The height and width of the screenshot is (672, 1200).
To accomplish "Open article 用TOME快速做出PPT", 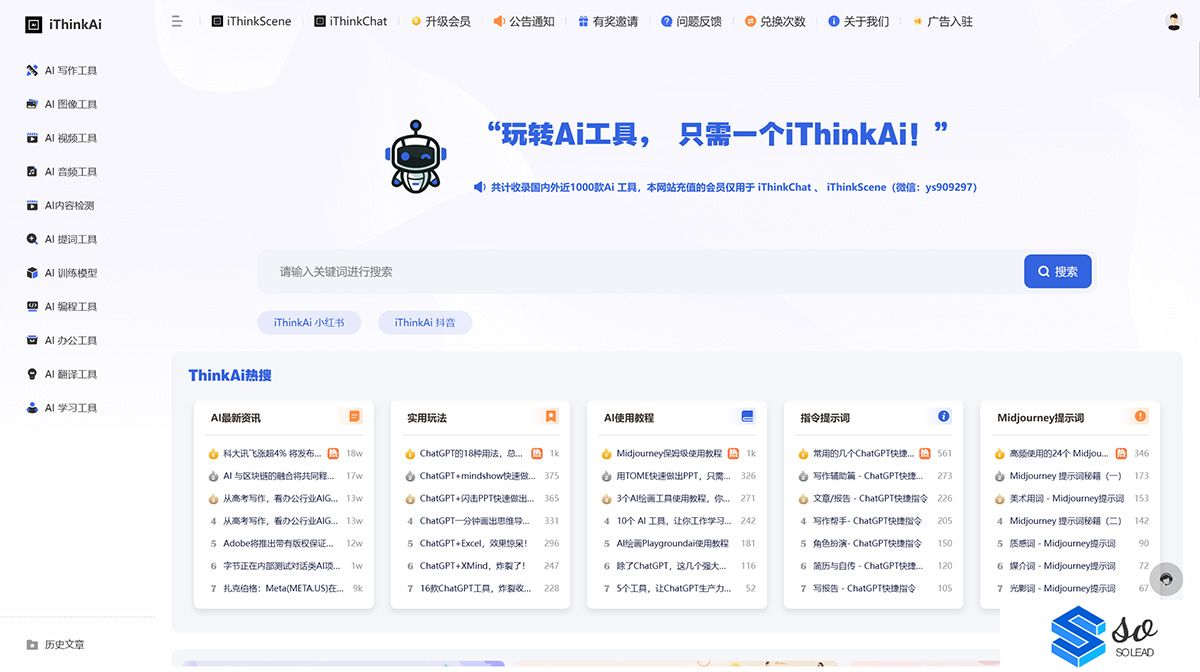I will (x=673, y=476).
